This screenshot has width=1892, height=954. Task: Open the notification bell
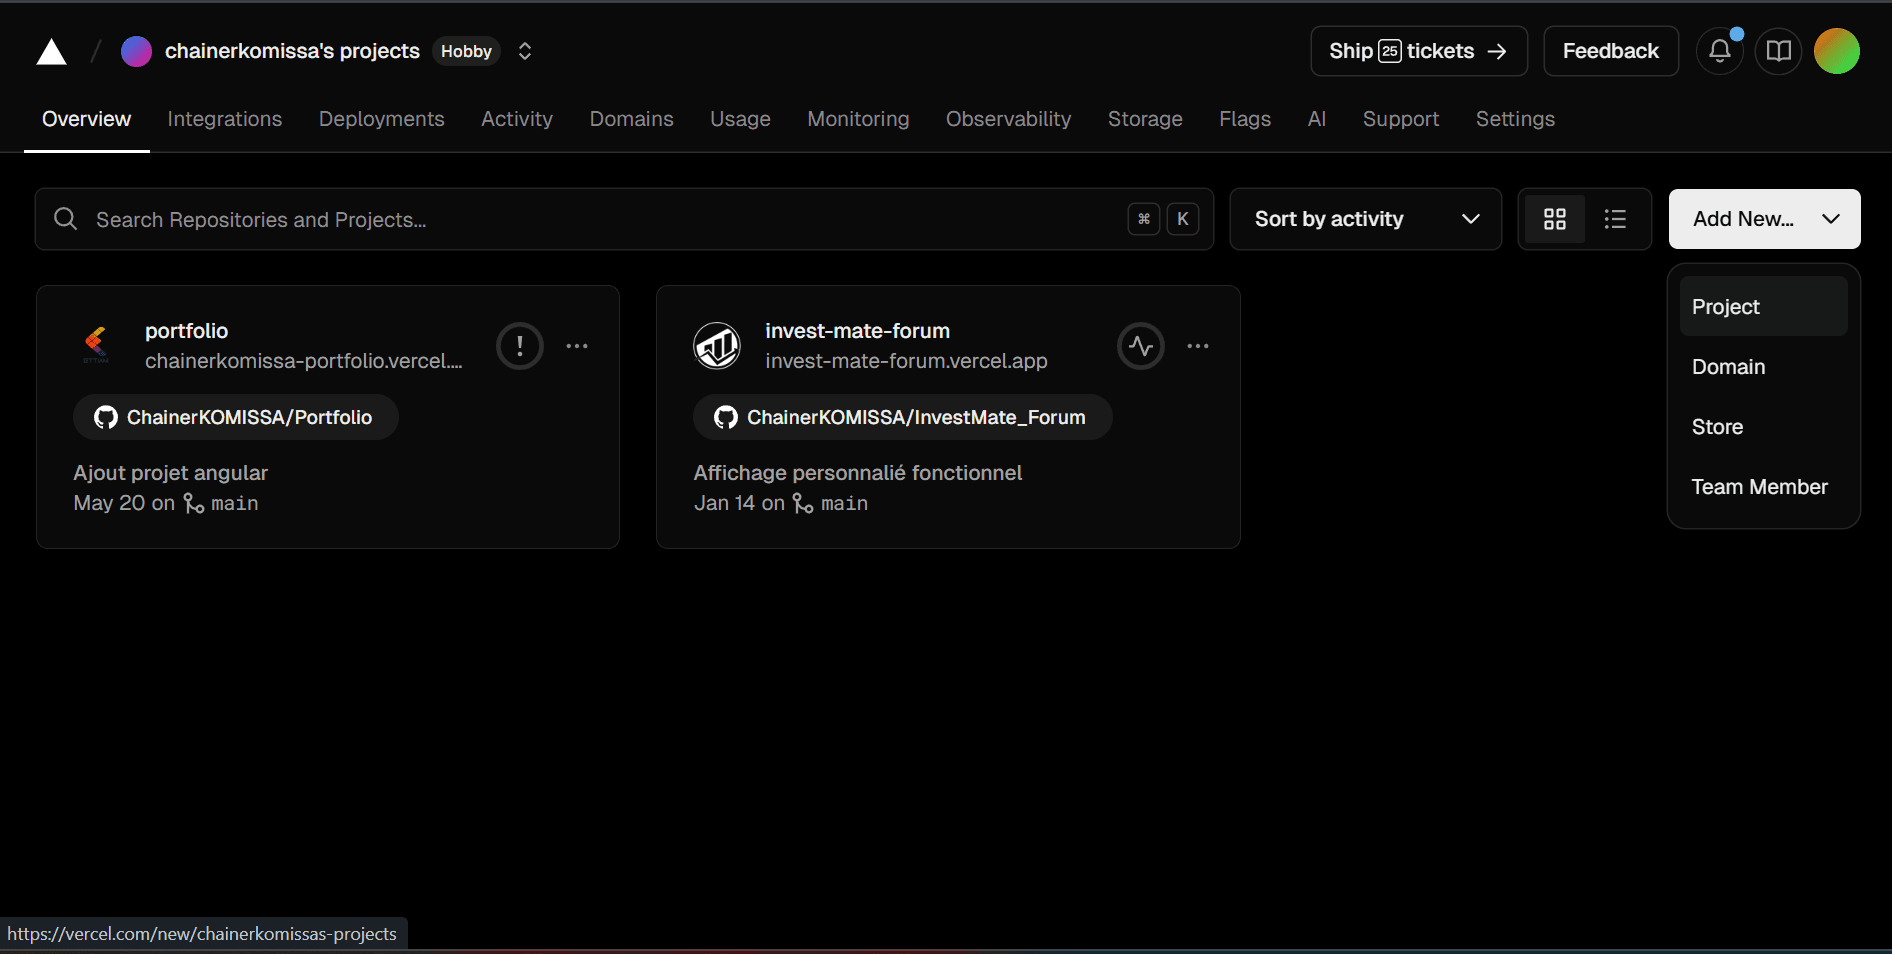(x=1719, y=51)
